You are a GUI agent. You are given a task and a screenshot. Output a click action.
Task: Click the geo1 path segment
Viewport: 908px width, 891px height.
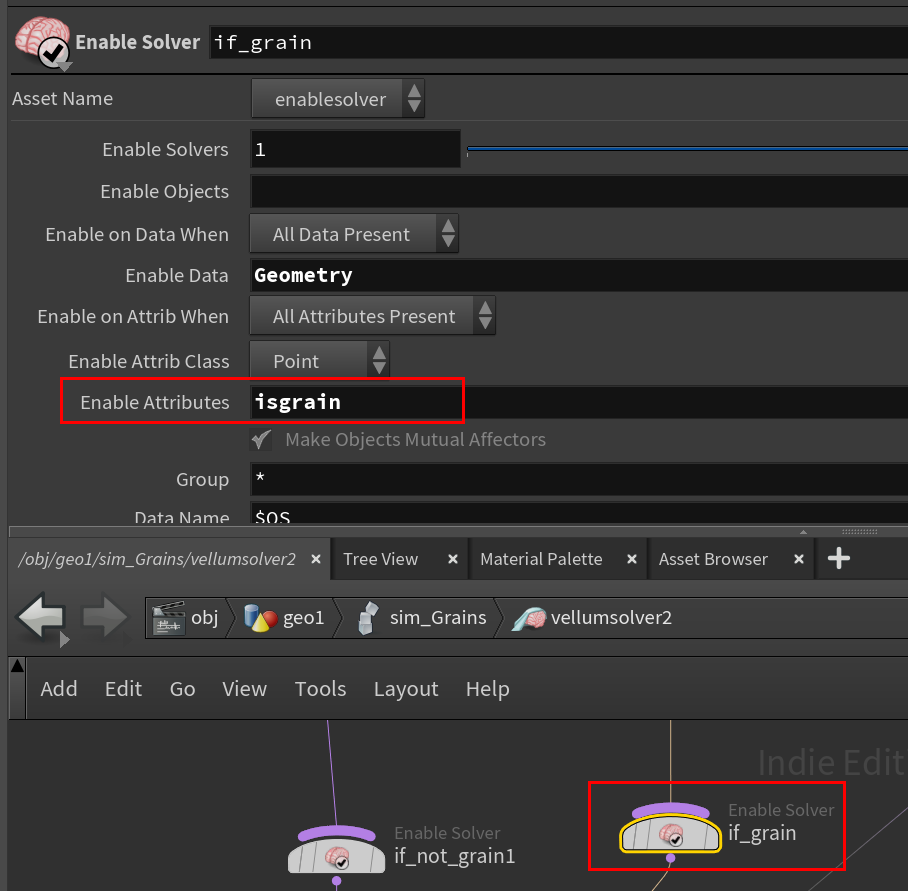click(284, 618)
